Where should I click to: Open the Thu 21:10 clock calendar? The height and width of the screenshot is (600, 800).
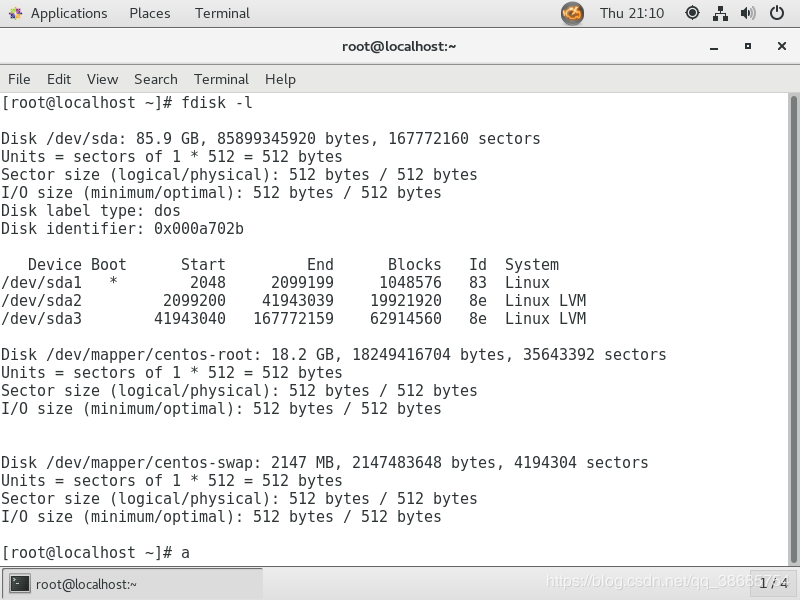(632, 13)
